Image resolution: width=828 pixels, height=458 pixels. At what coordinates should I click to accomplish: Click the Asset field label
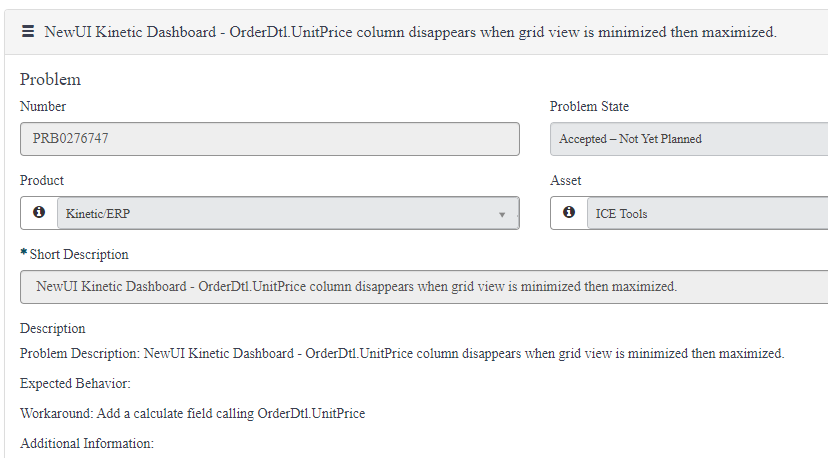tap(566, 180)
